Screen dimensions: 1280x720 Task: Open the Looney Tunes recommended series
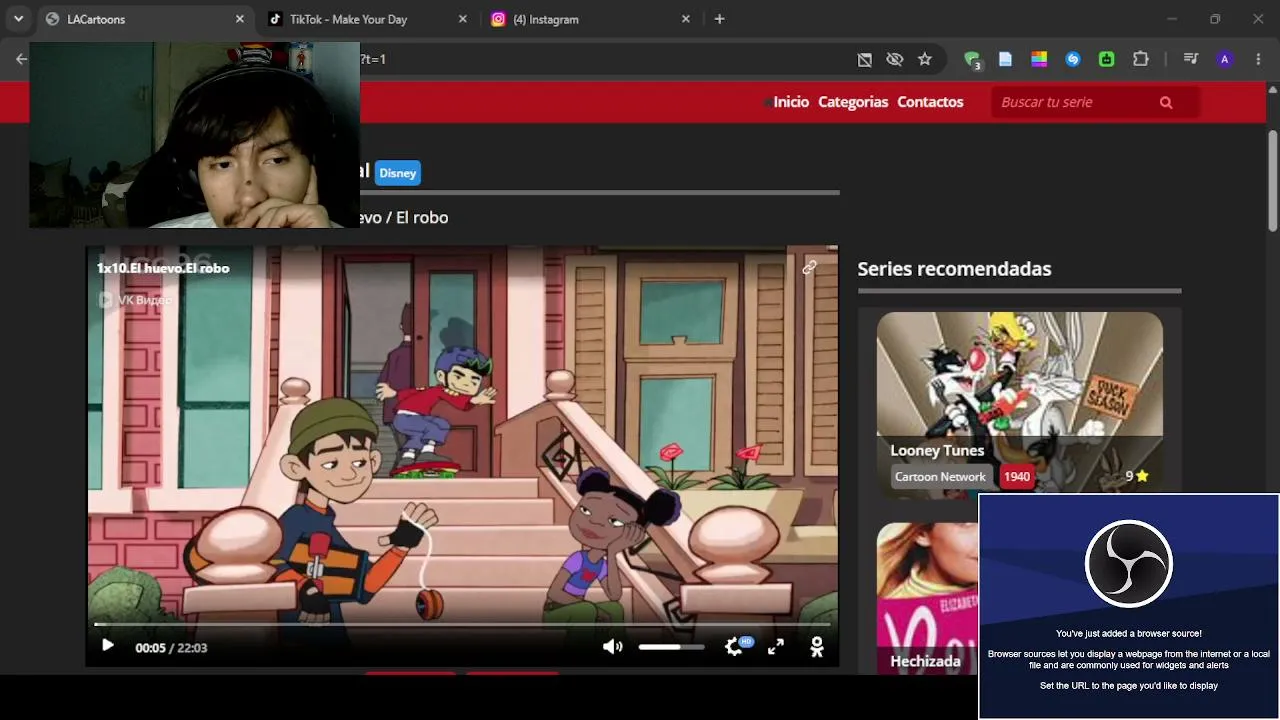(1020, 403)
